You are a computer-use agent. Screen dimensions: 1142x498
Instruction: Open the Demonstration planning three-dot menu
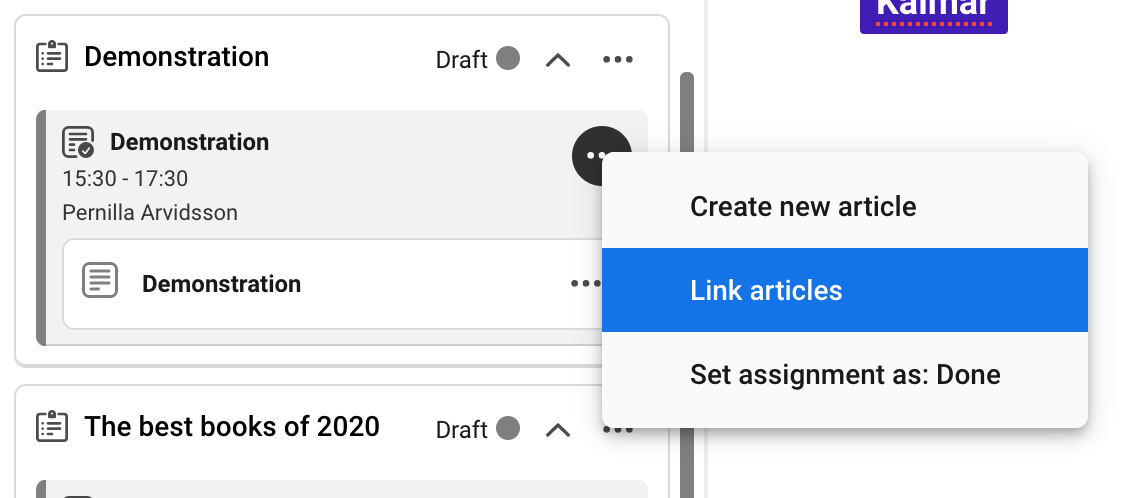pos(618,60)
